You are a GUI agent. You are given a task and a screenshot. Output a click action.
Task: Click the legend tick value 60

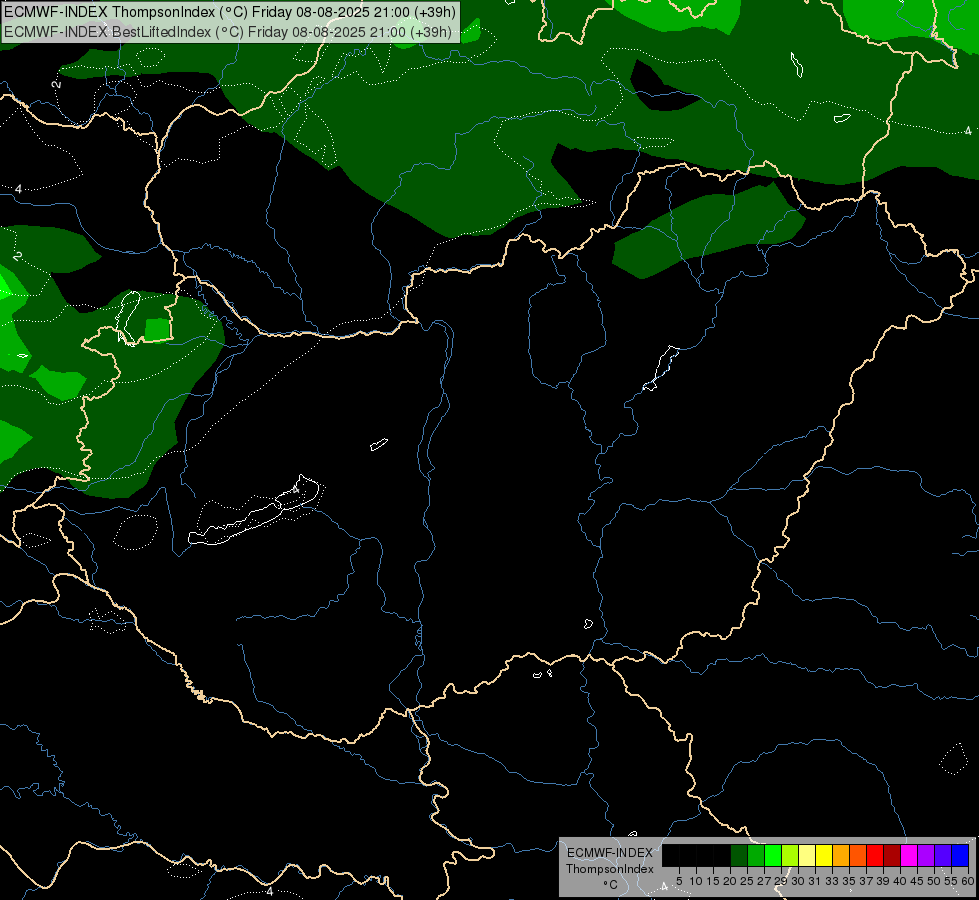[x=968, y=881]
